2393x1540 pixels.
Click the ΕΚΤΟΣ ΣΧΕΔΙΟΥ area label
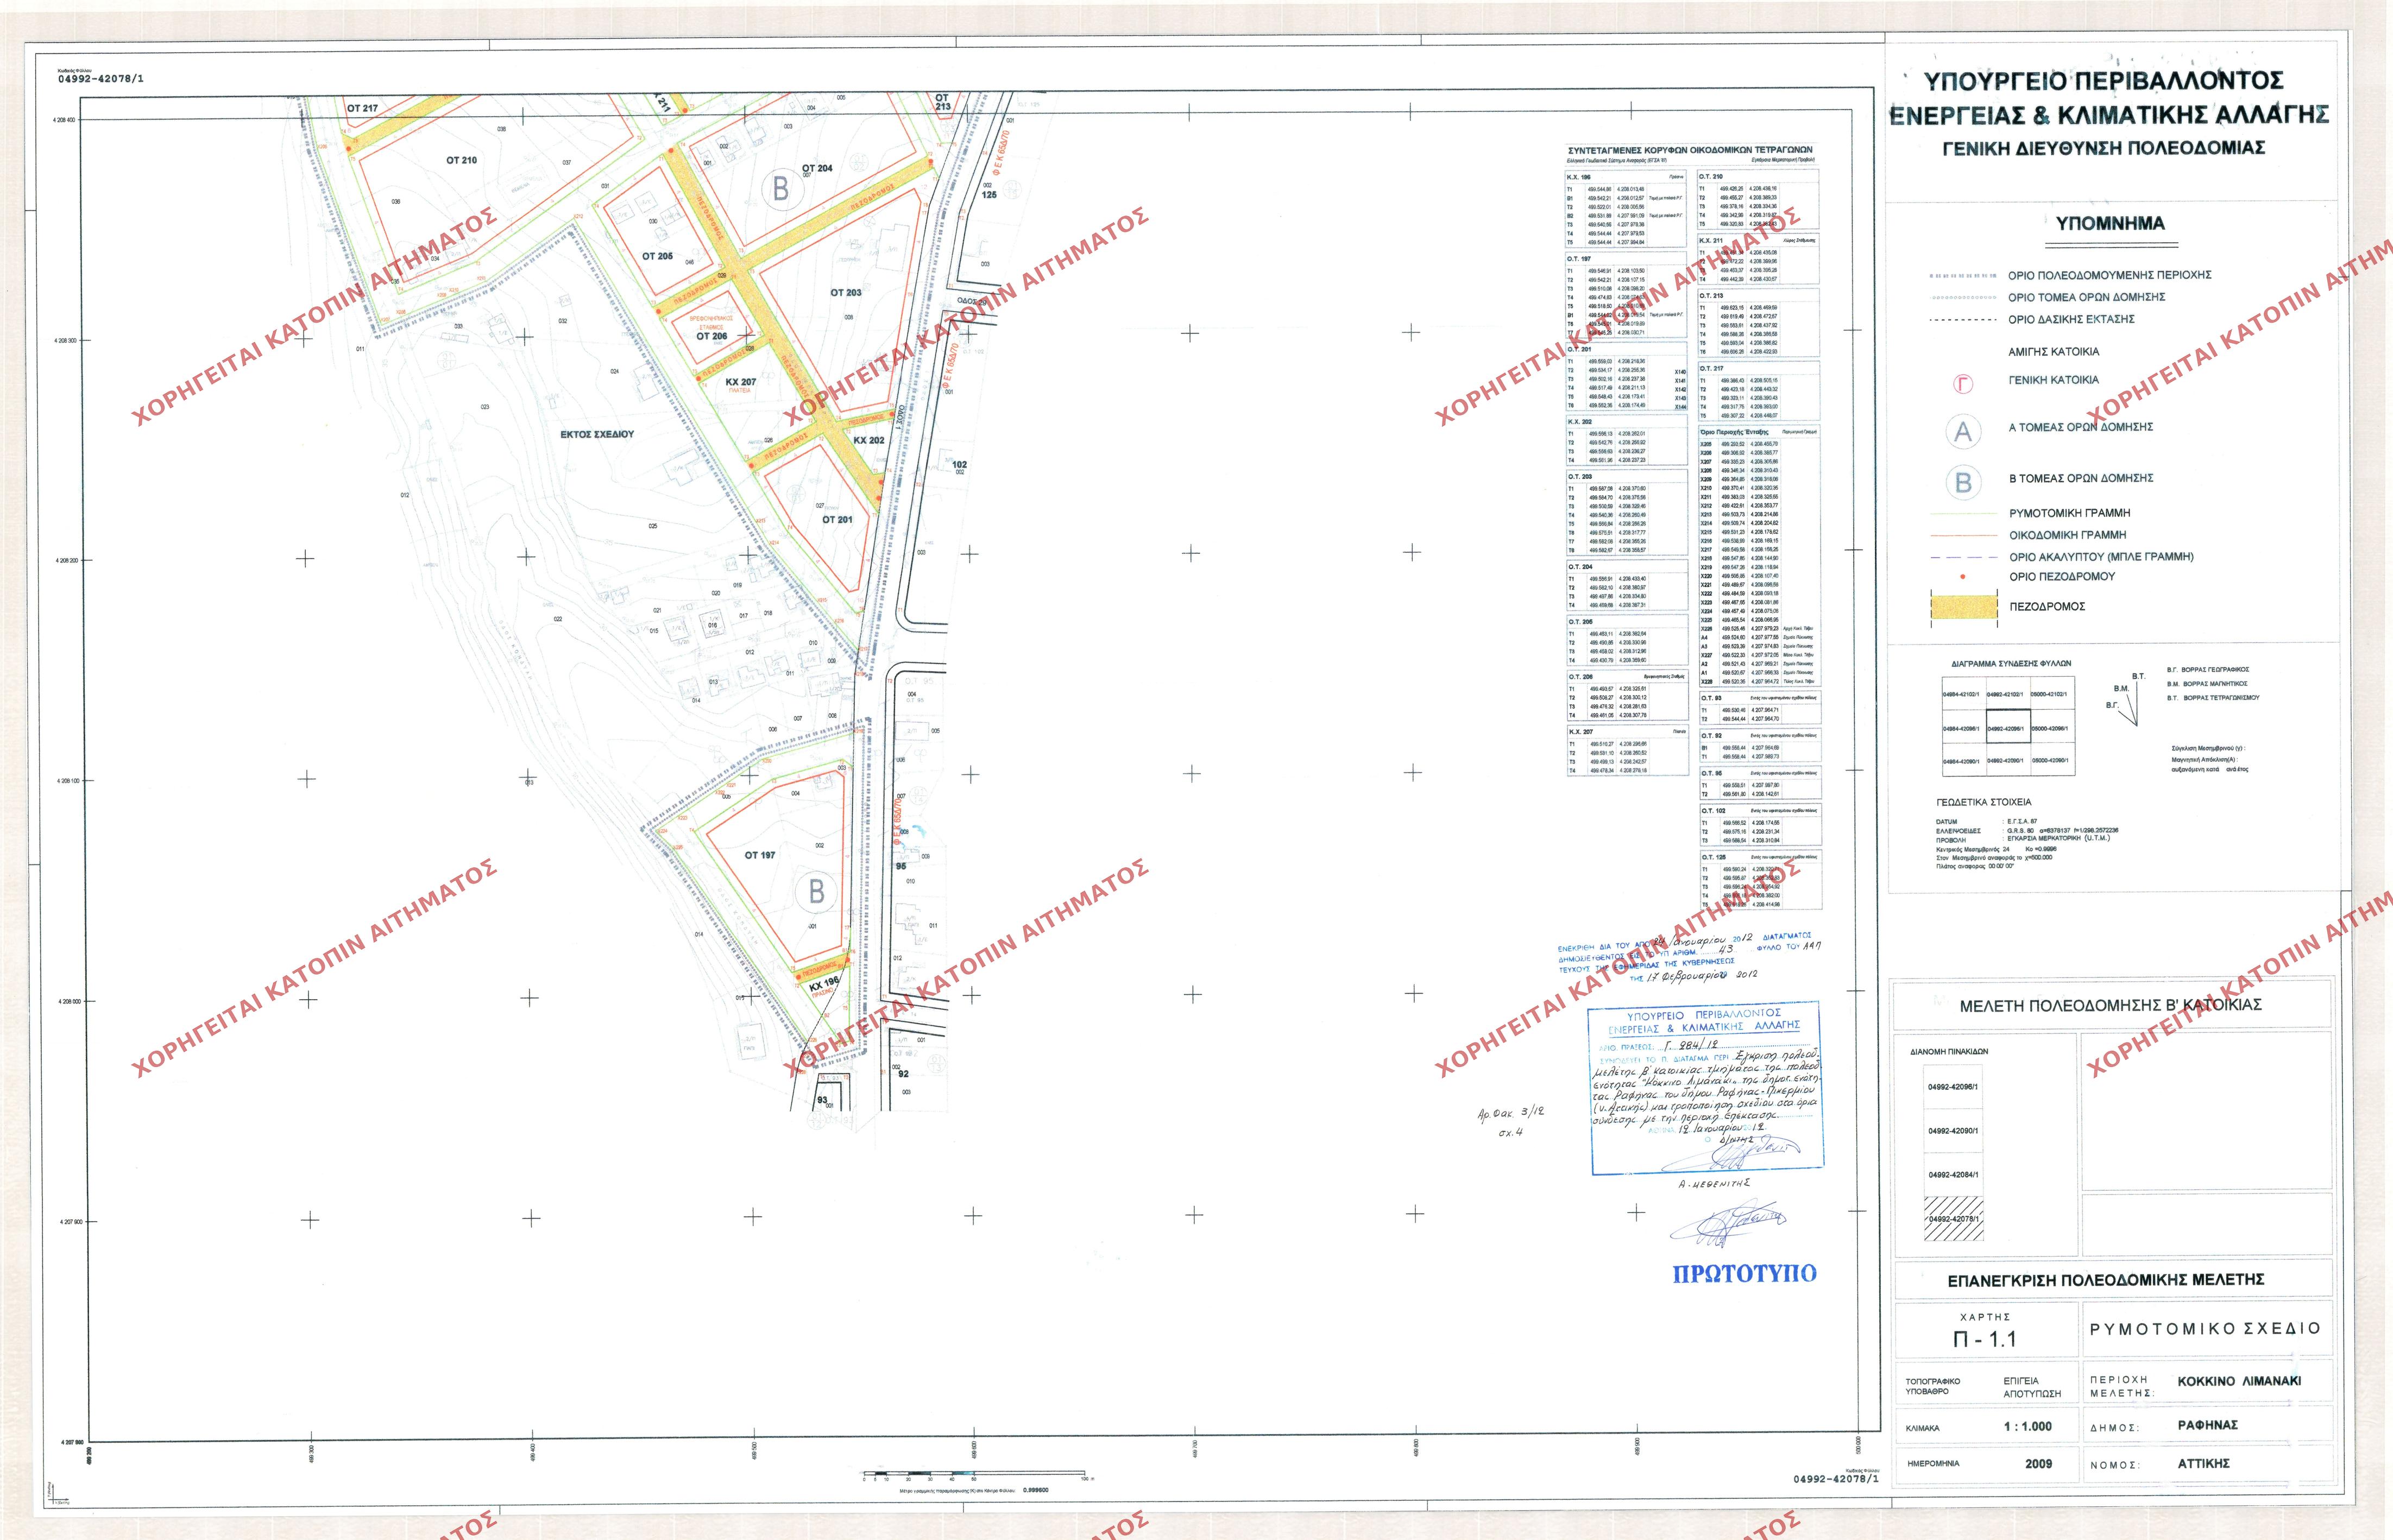(597, 435)
